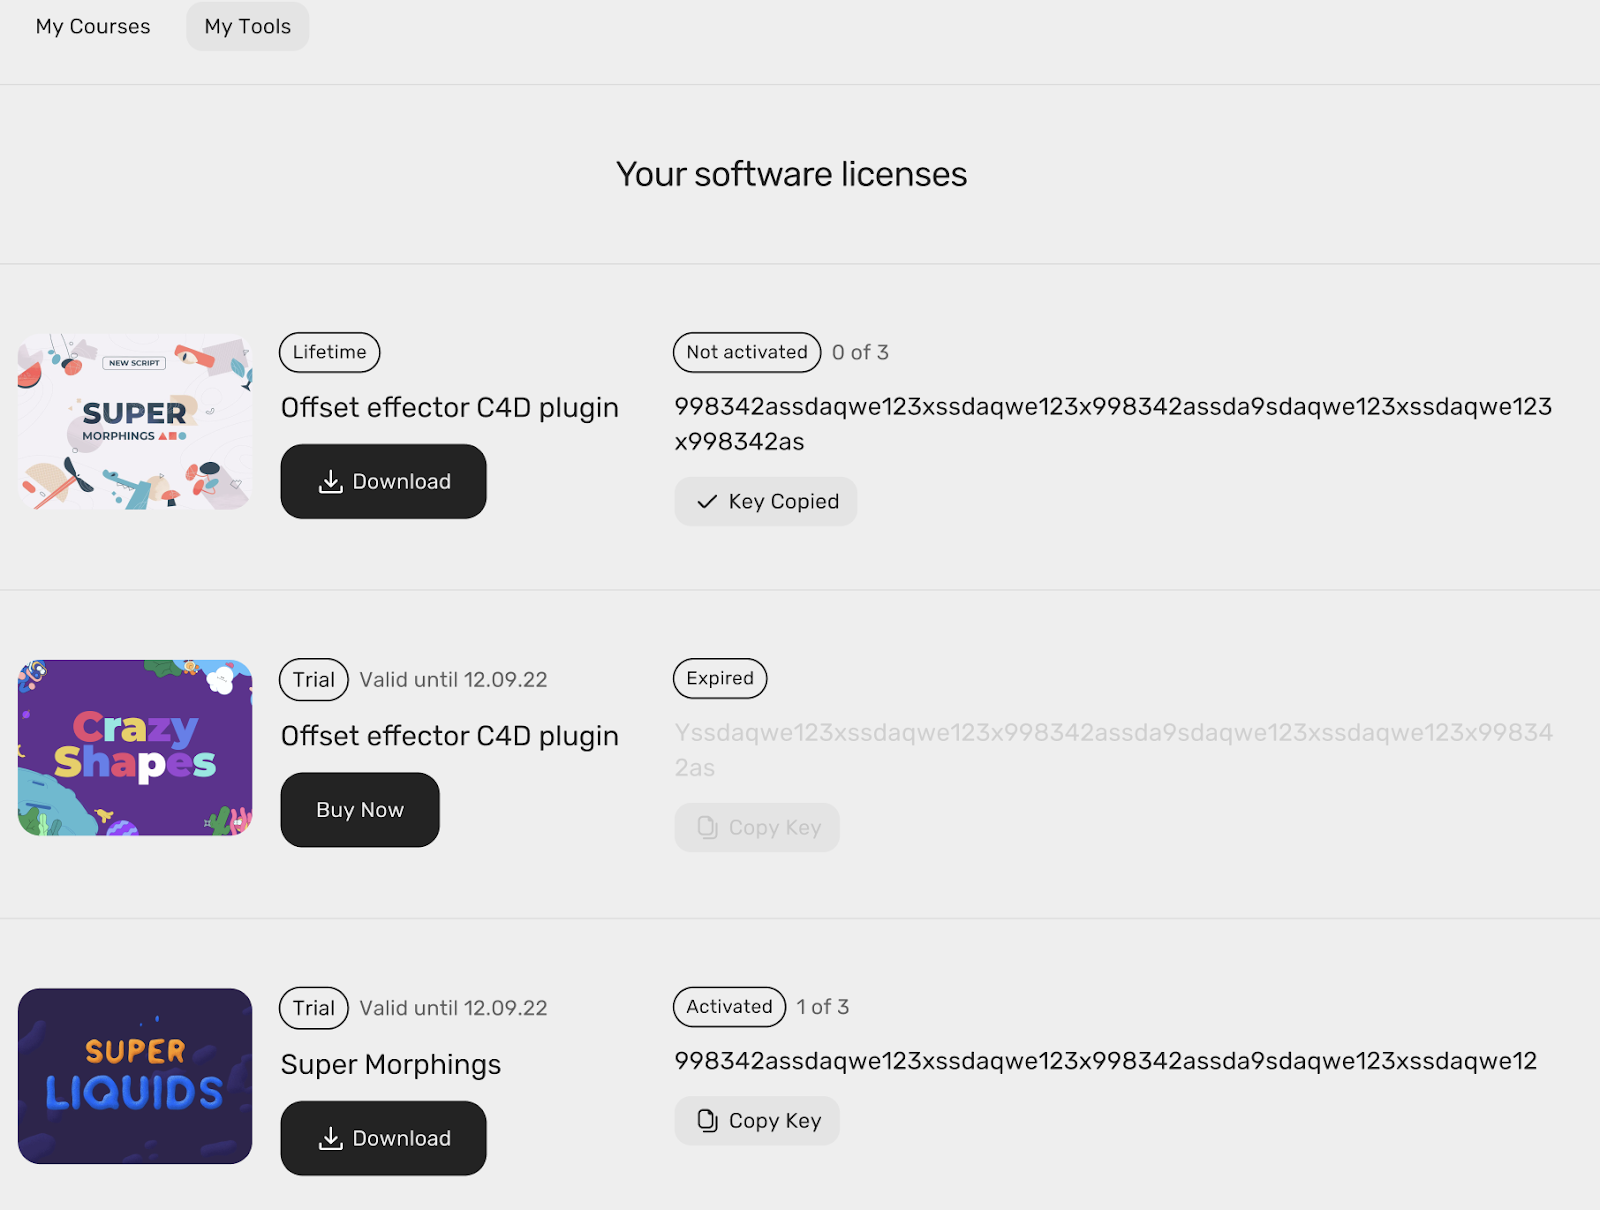Click the copy icon in the expired license's Copy Key button
This screenshot has height=1210, width=1600.
pyautogui.click(x=707, y=828)
